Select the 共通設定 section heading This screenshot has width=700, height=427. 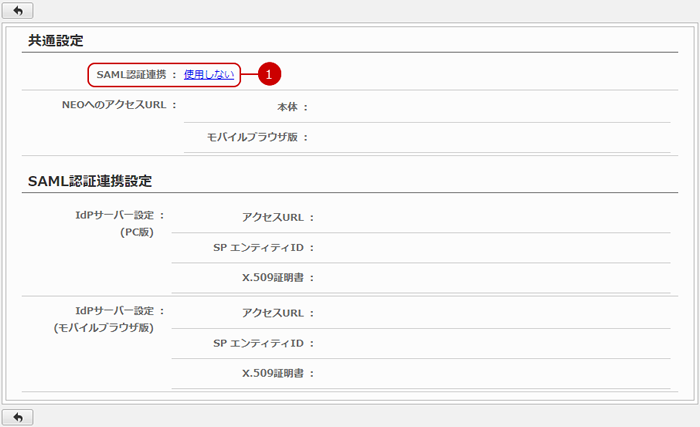[56, 40]
